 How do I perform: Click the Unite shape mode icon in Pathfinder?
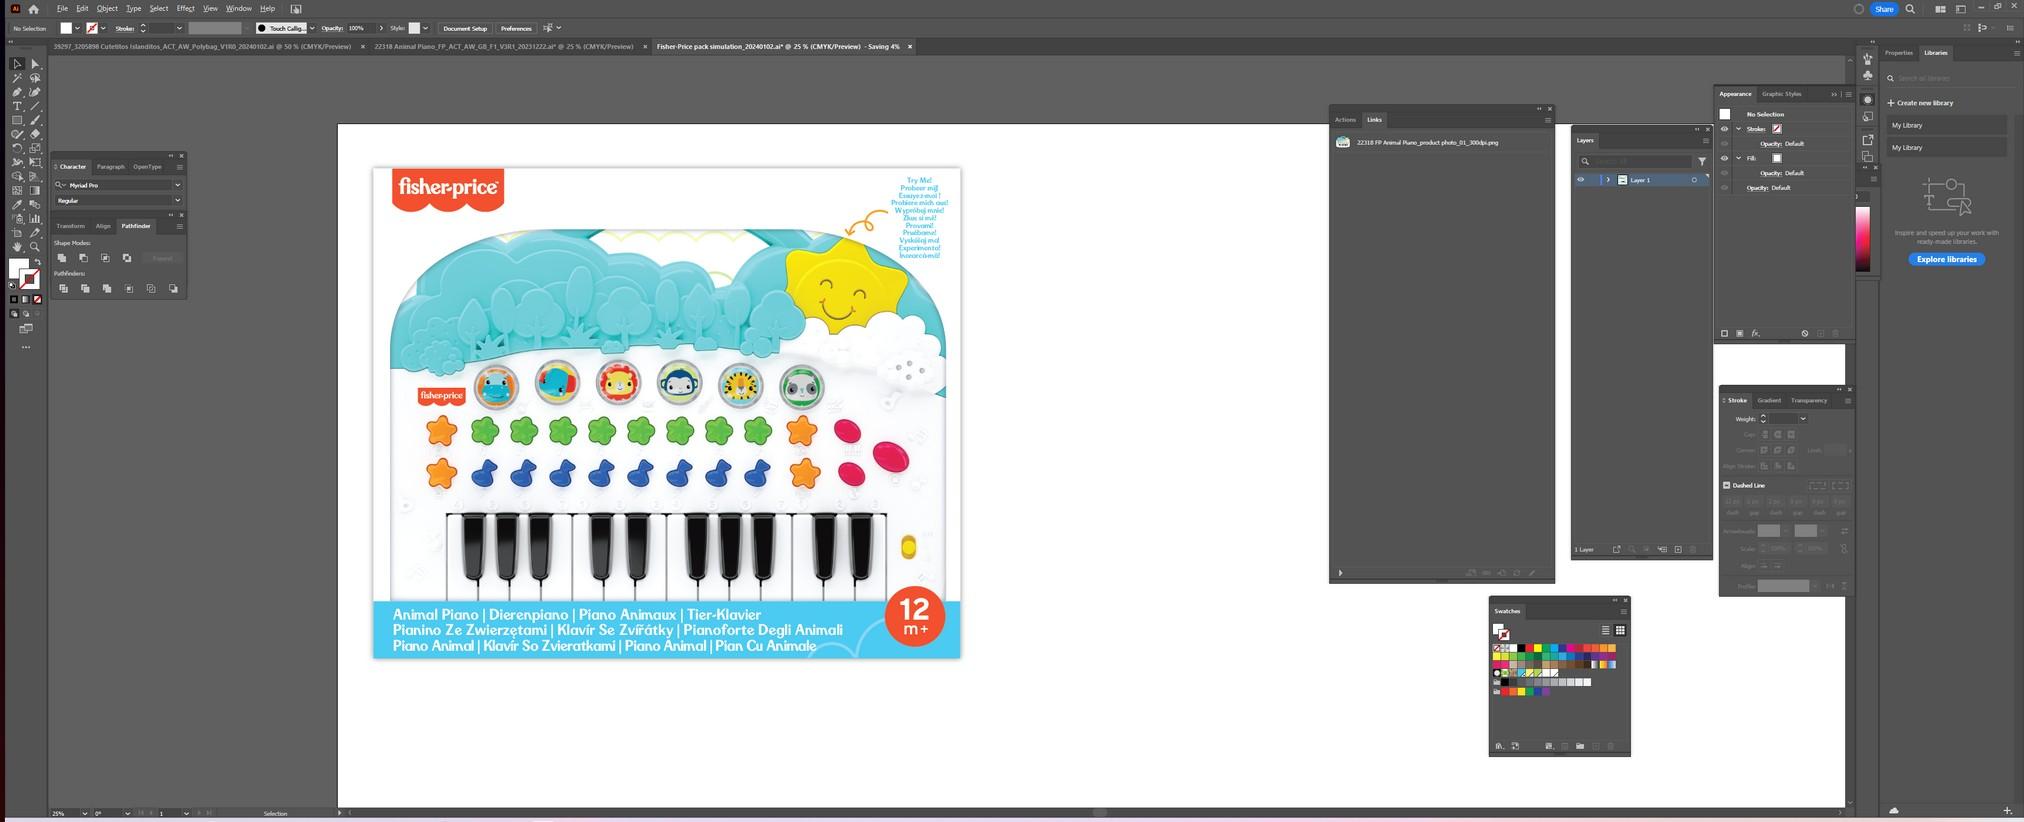[62, 258]
